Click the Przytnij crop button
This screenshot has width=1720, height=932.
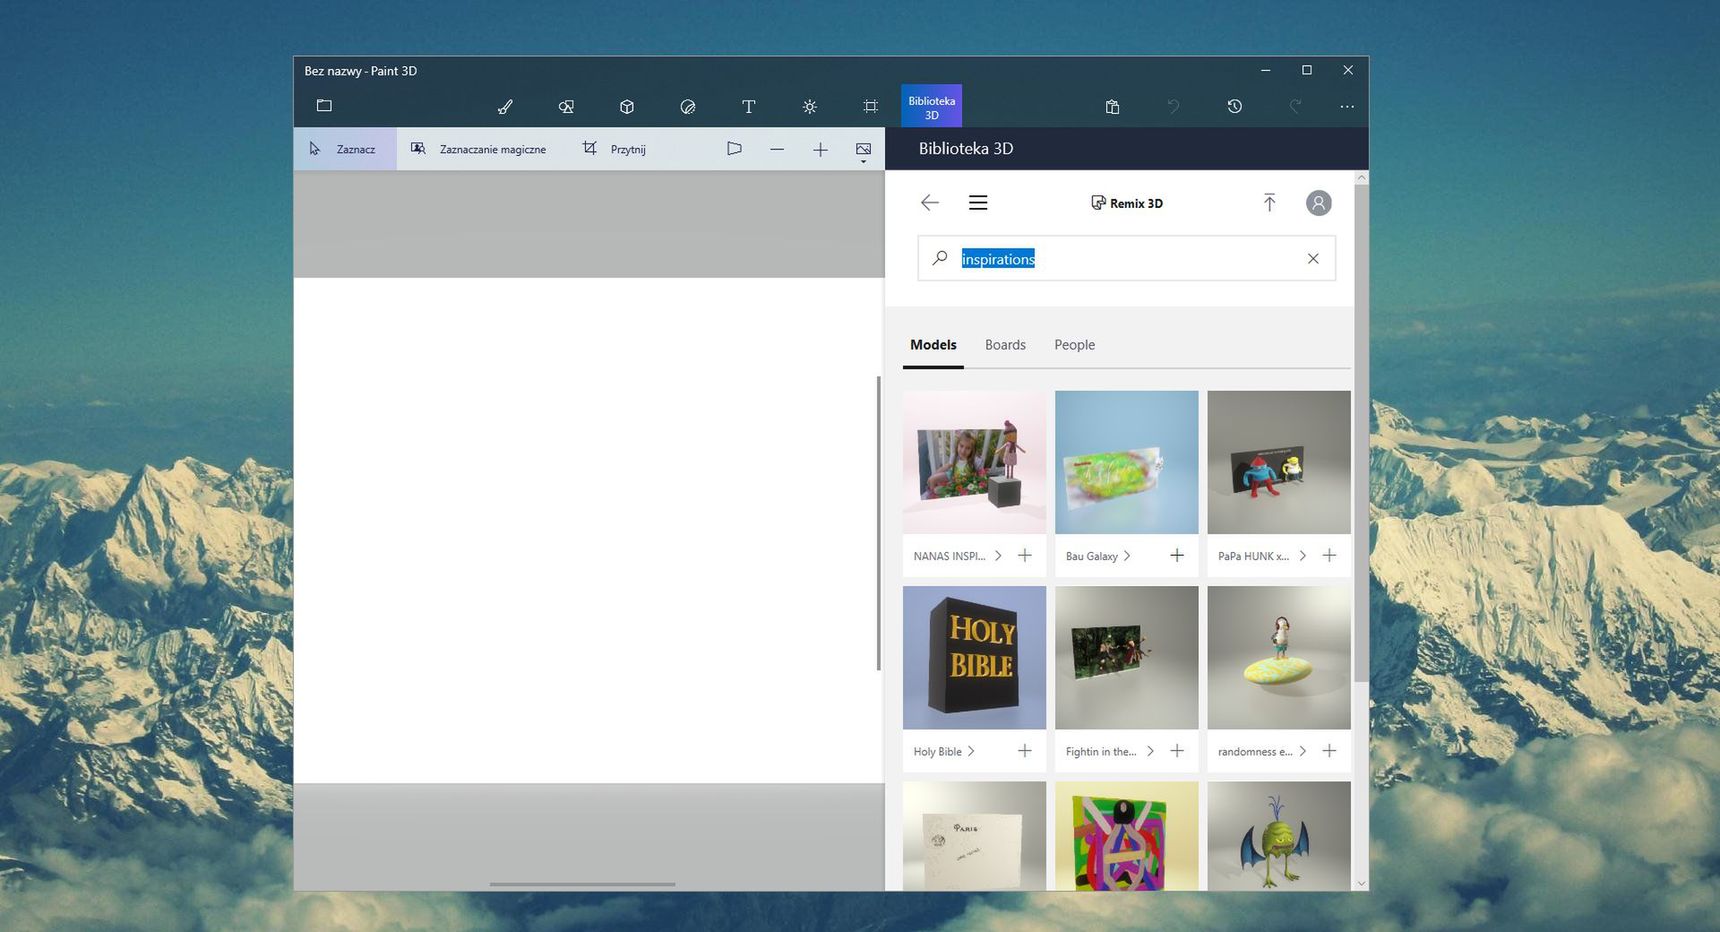click(614, 149)
